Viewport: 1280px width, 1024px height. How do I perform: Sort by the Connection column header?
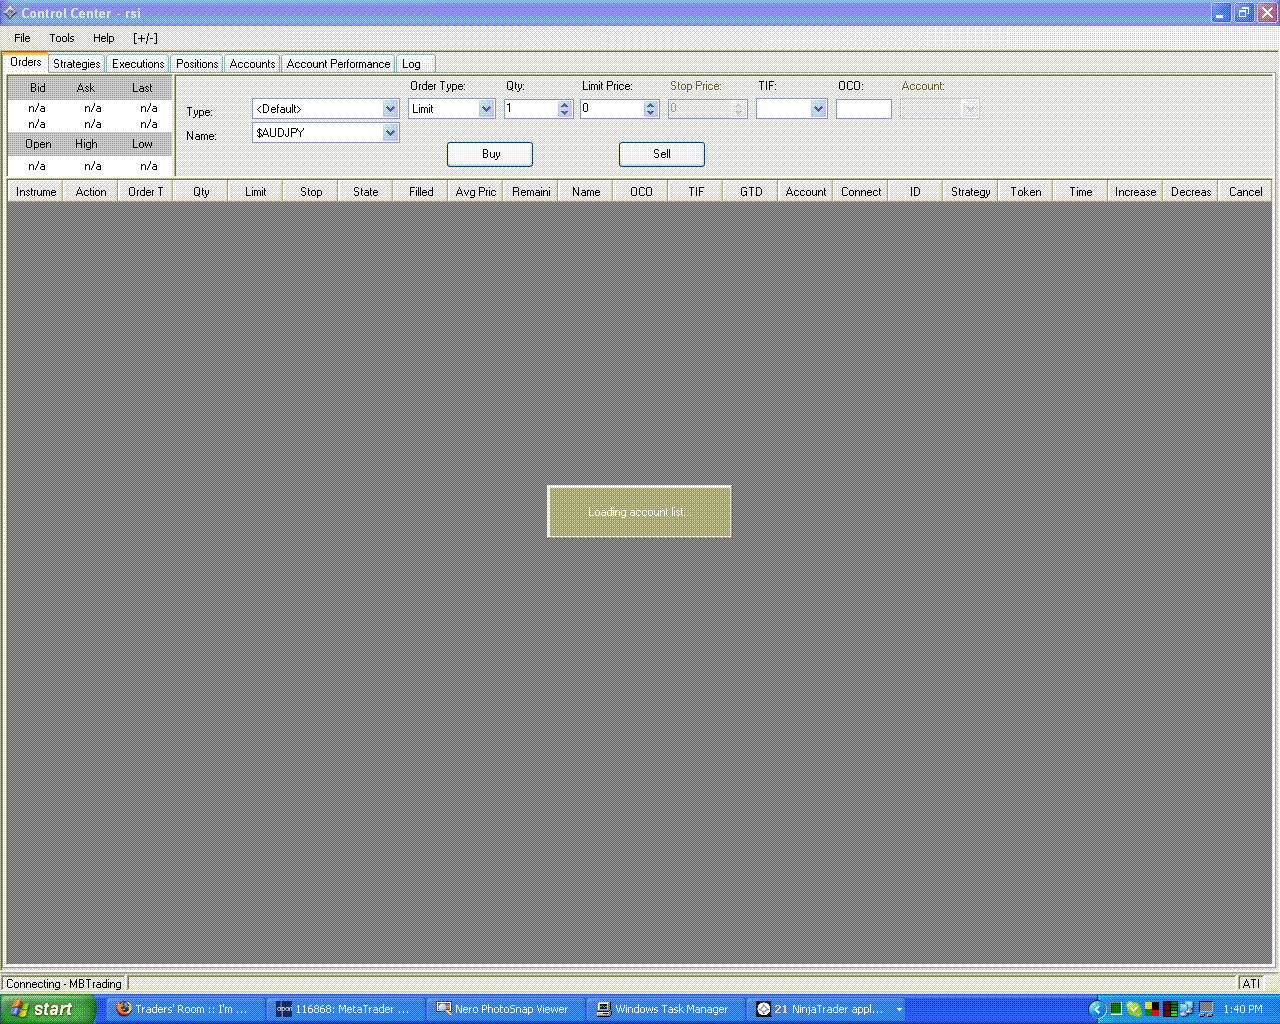pyautogui.click(x=860, y=192)
